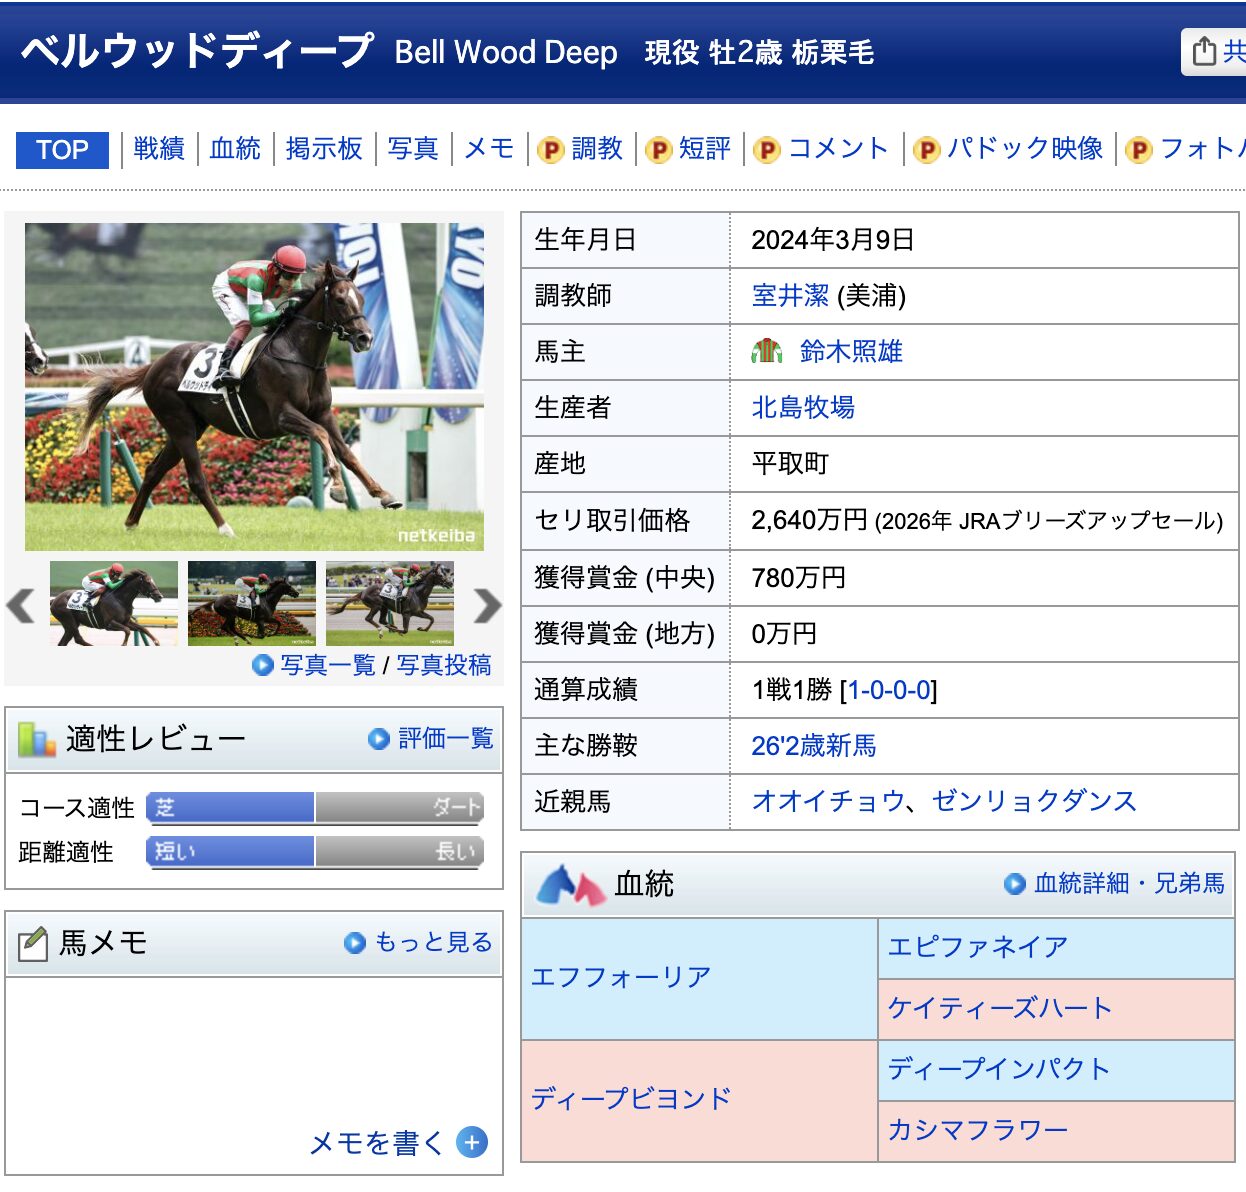
Task: Click the blue circle icon beside 評価一覧
Action: (x=379, y=739)
